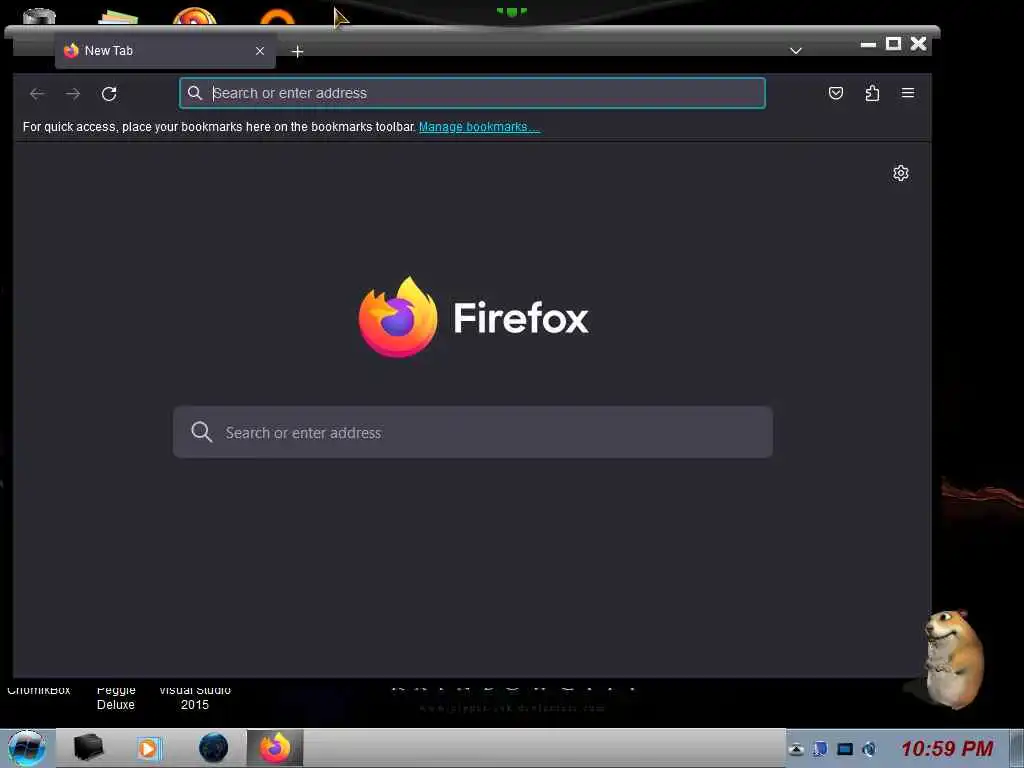
Task: Open the monitor tray icon
Action: coord(845,749)
